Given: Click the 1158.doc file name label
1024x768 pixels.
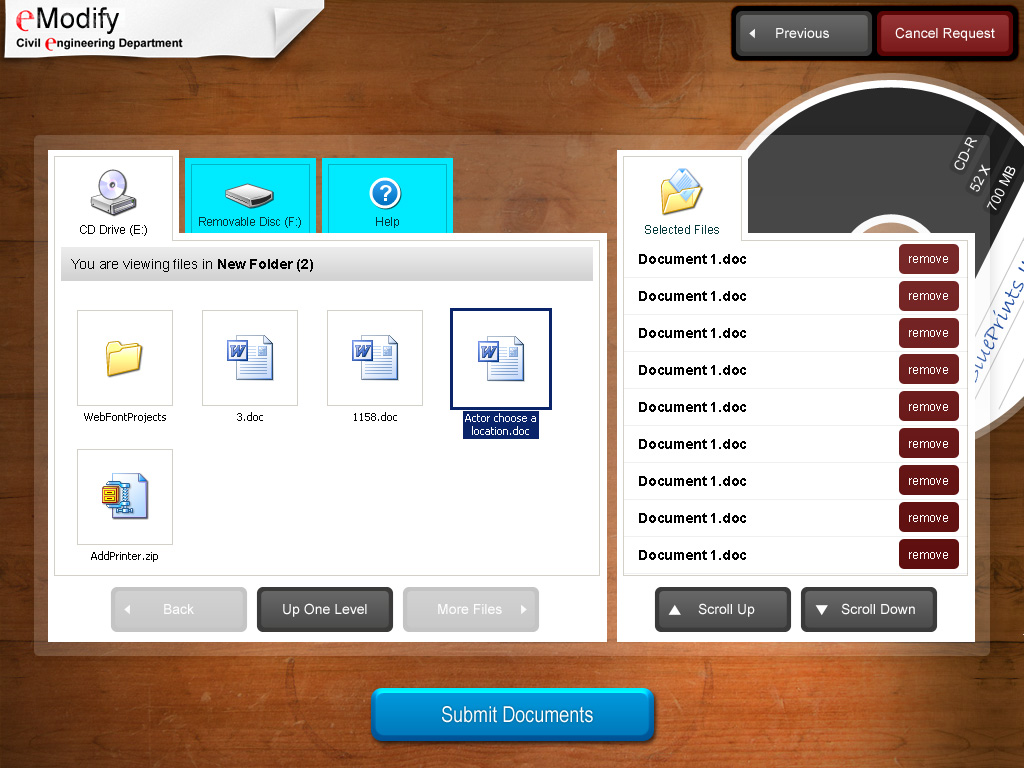Looking at the screenshot, I should (x=375, y=417).
